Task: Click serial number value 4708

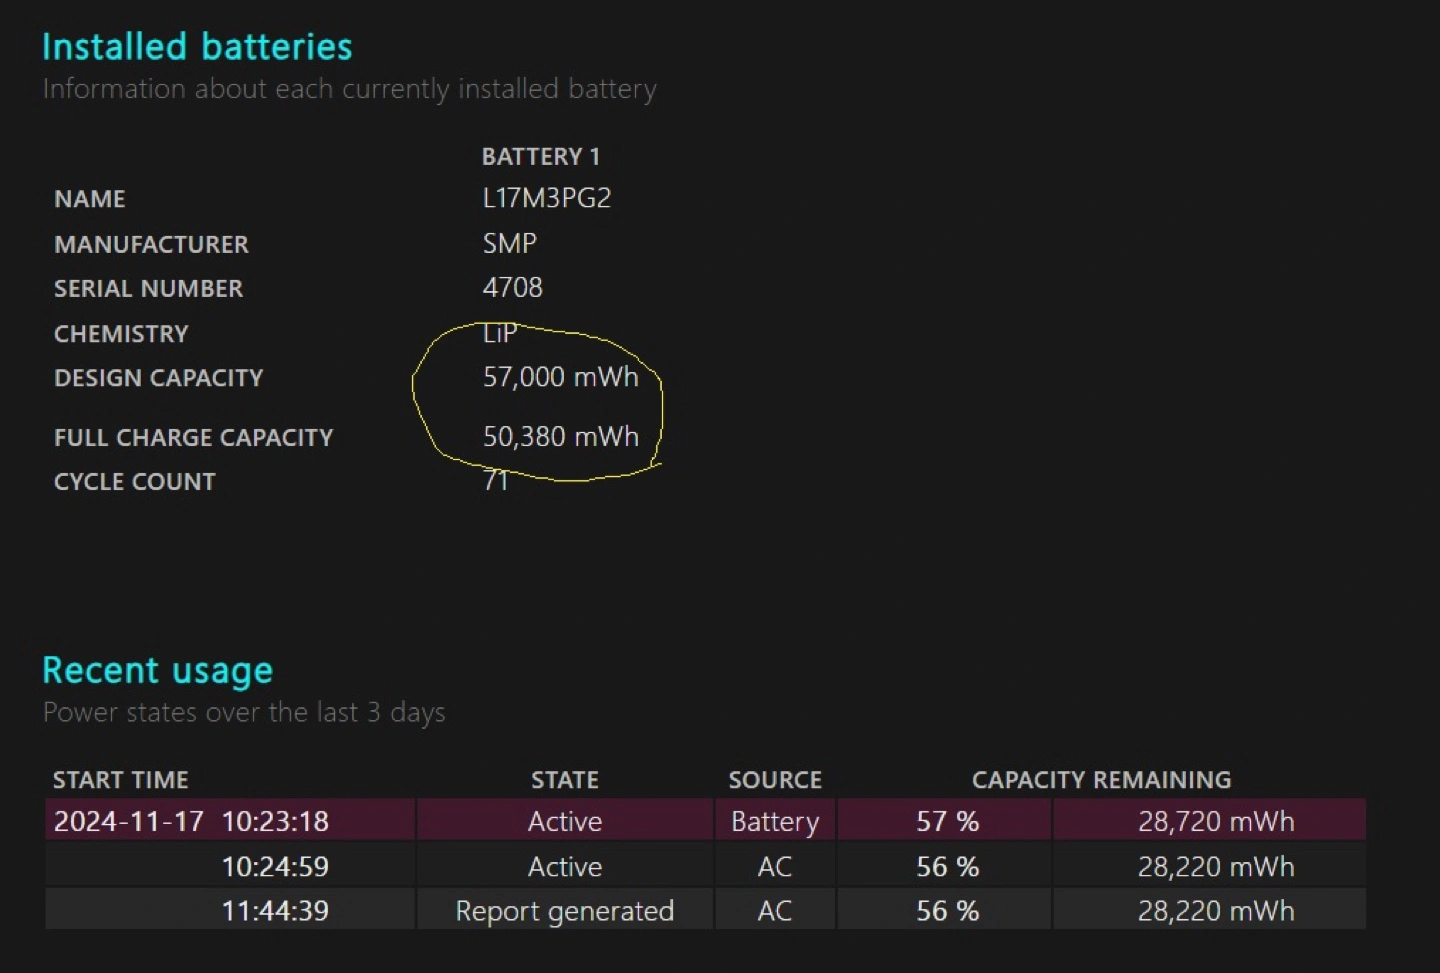Action: click(512, 288)
